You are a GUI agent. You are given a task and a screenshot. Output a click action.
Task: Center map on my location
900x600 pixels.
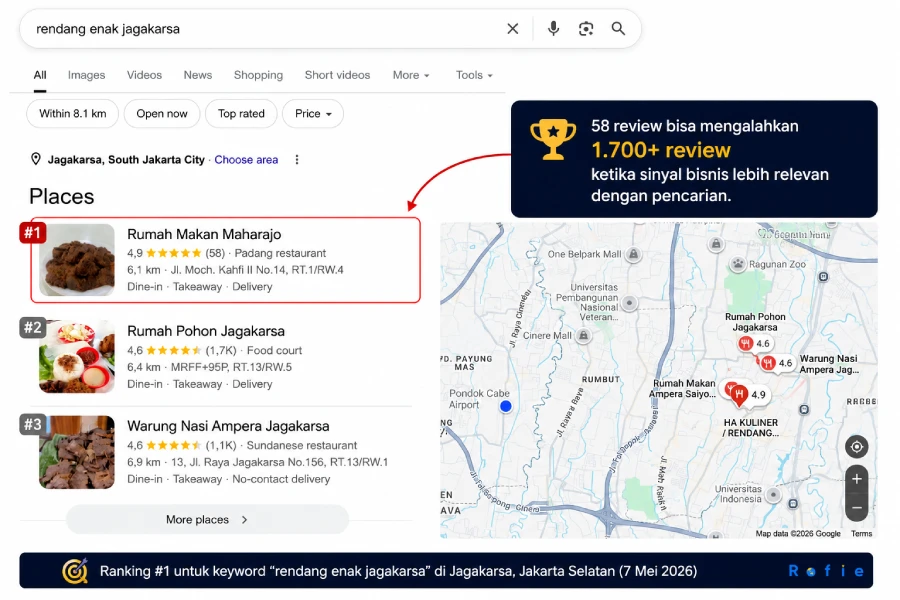coord(856,447)
